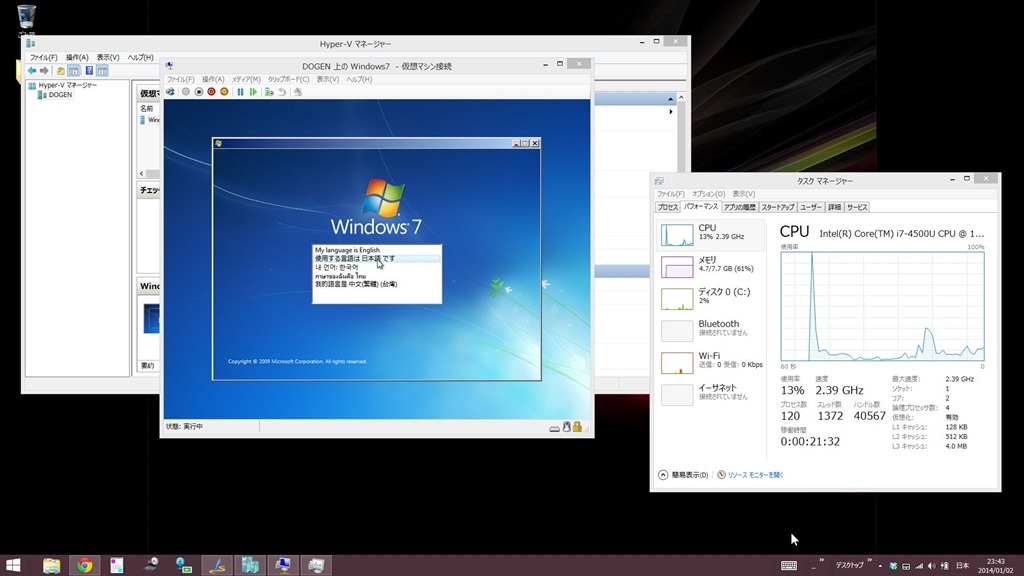Screen dimensions: 1024x576
Task: Switch to the プロセス tab in Task Manager
Action: click(x=667, y=207)
